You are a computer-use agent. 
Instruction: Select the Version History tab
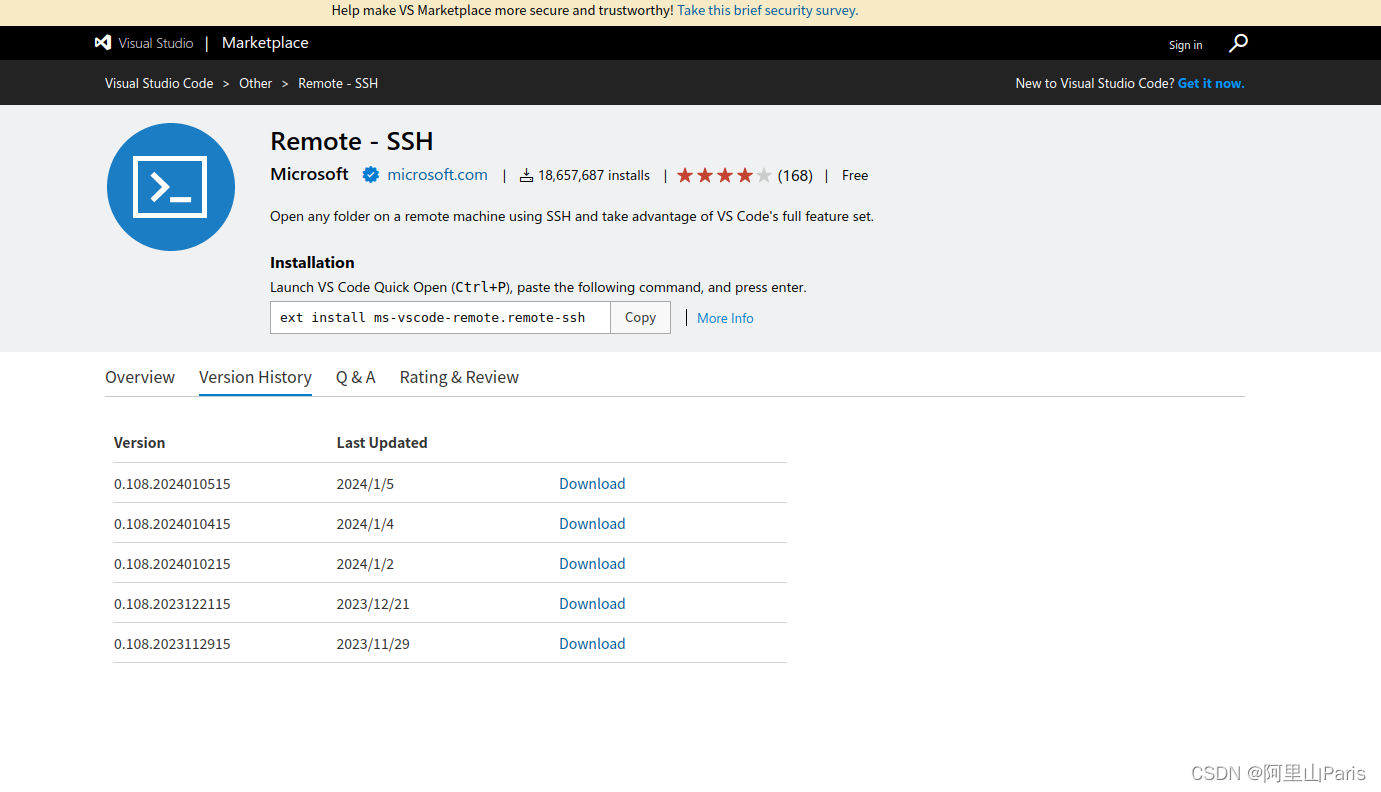(255, 377)
